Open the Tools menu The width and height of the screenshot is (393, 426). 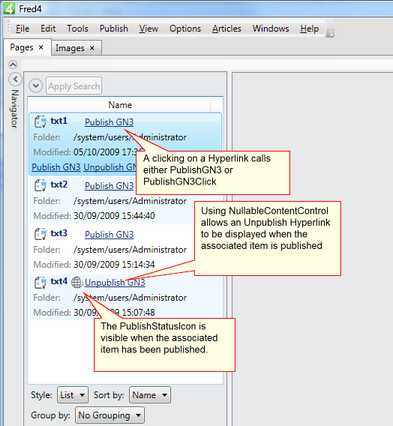coord(77,29)
